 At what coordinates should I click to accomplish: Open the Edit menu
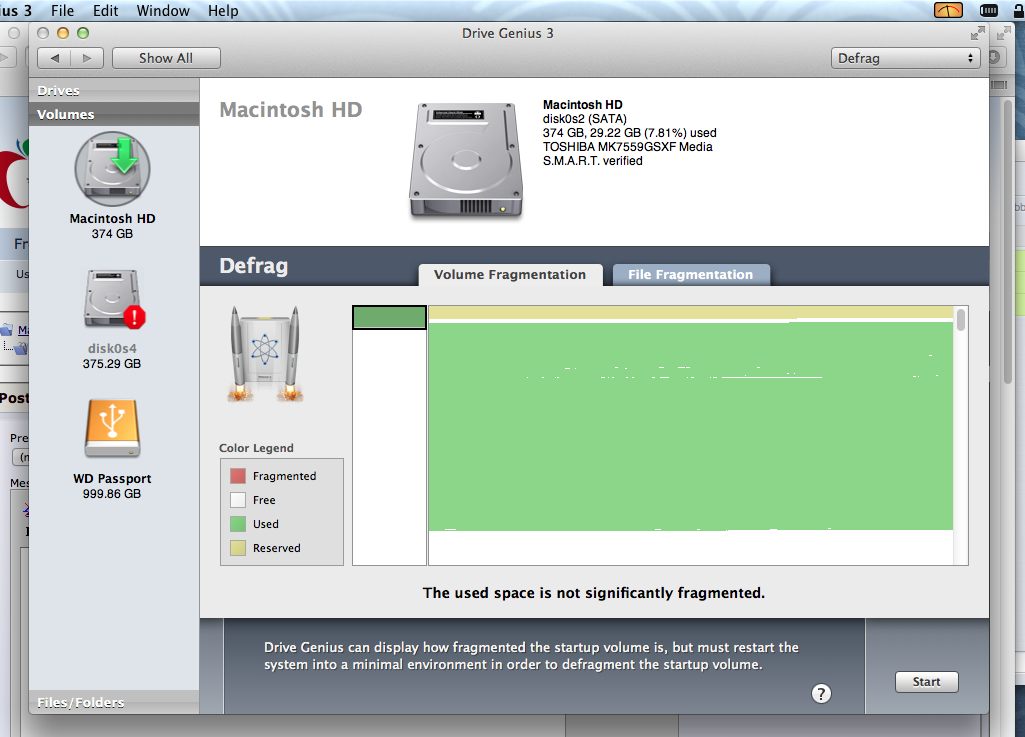coord(105,10)
